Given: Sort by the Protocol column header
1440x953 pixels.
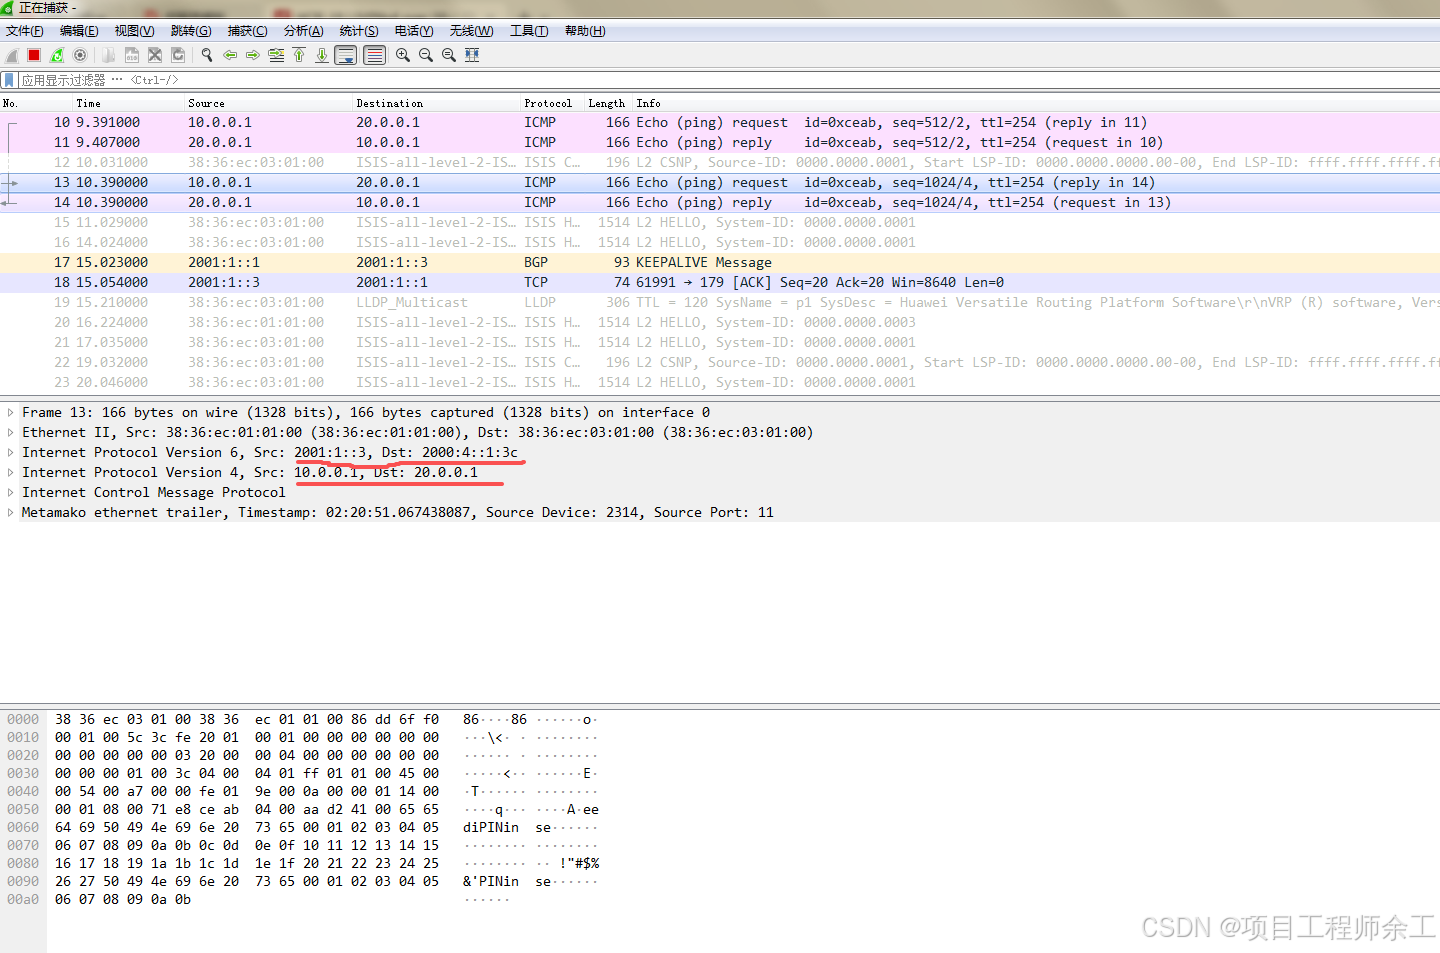Looking at the screenshot, I should coord(552,103).
